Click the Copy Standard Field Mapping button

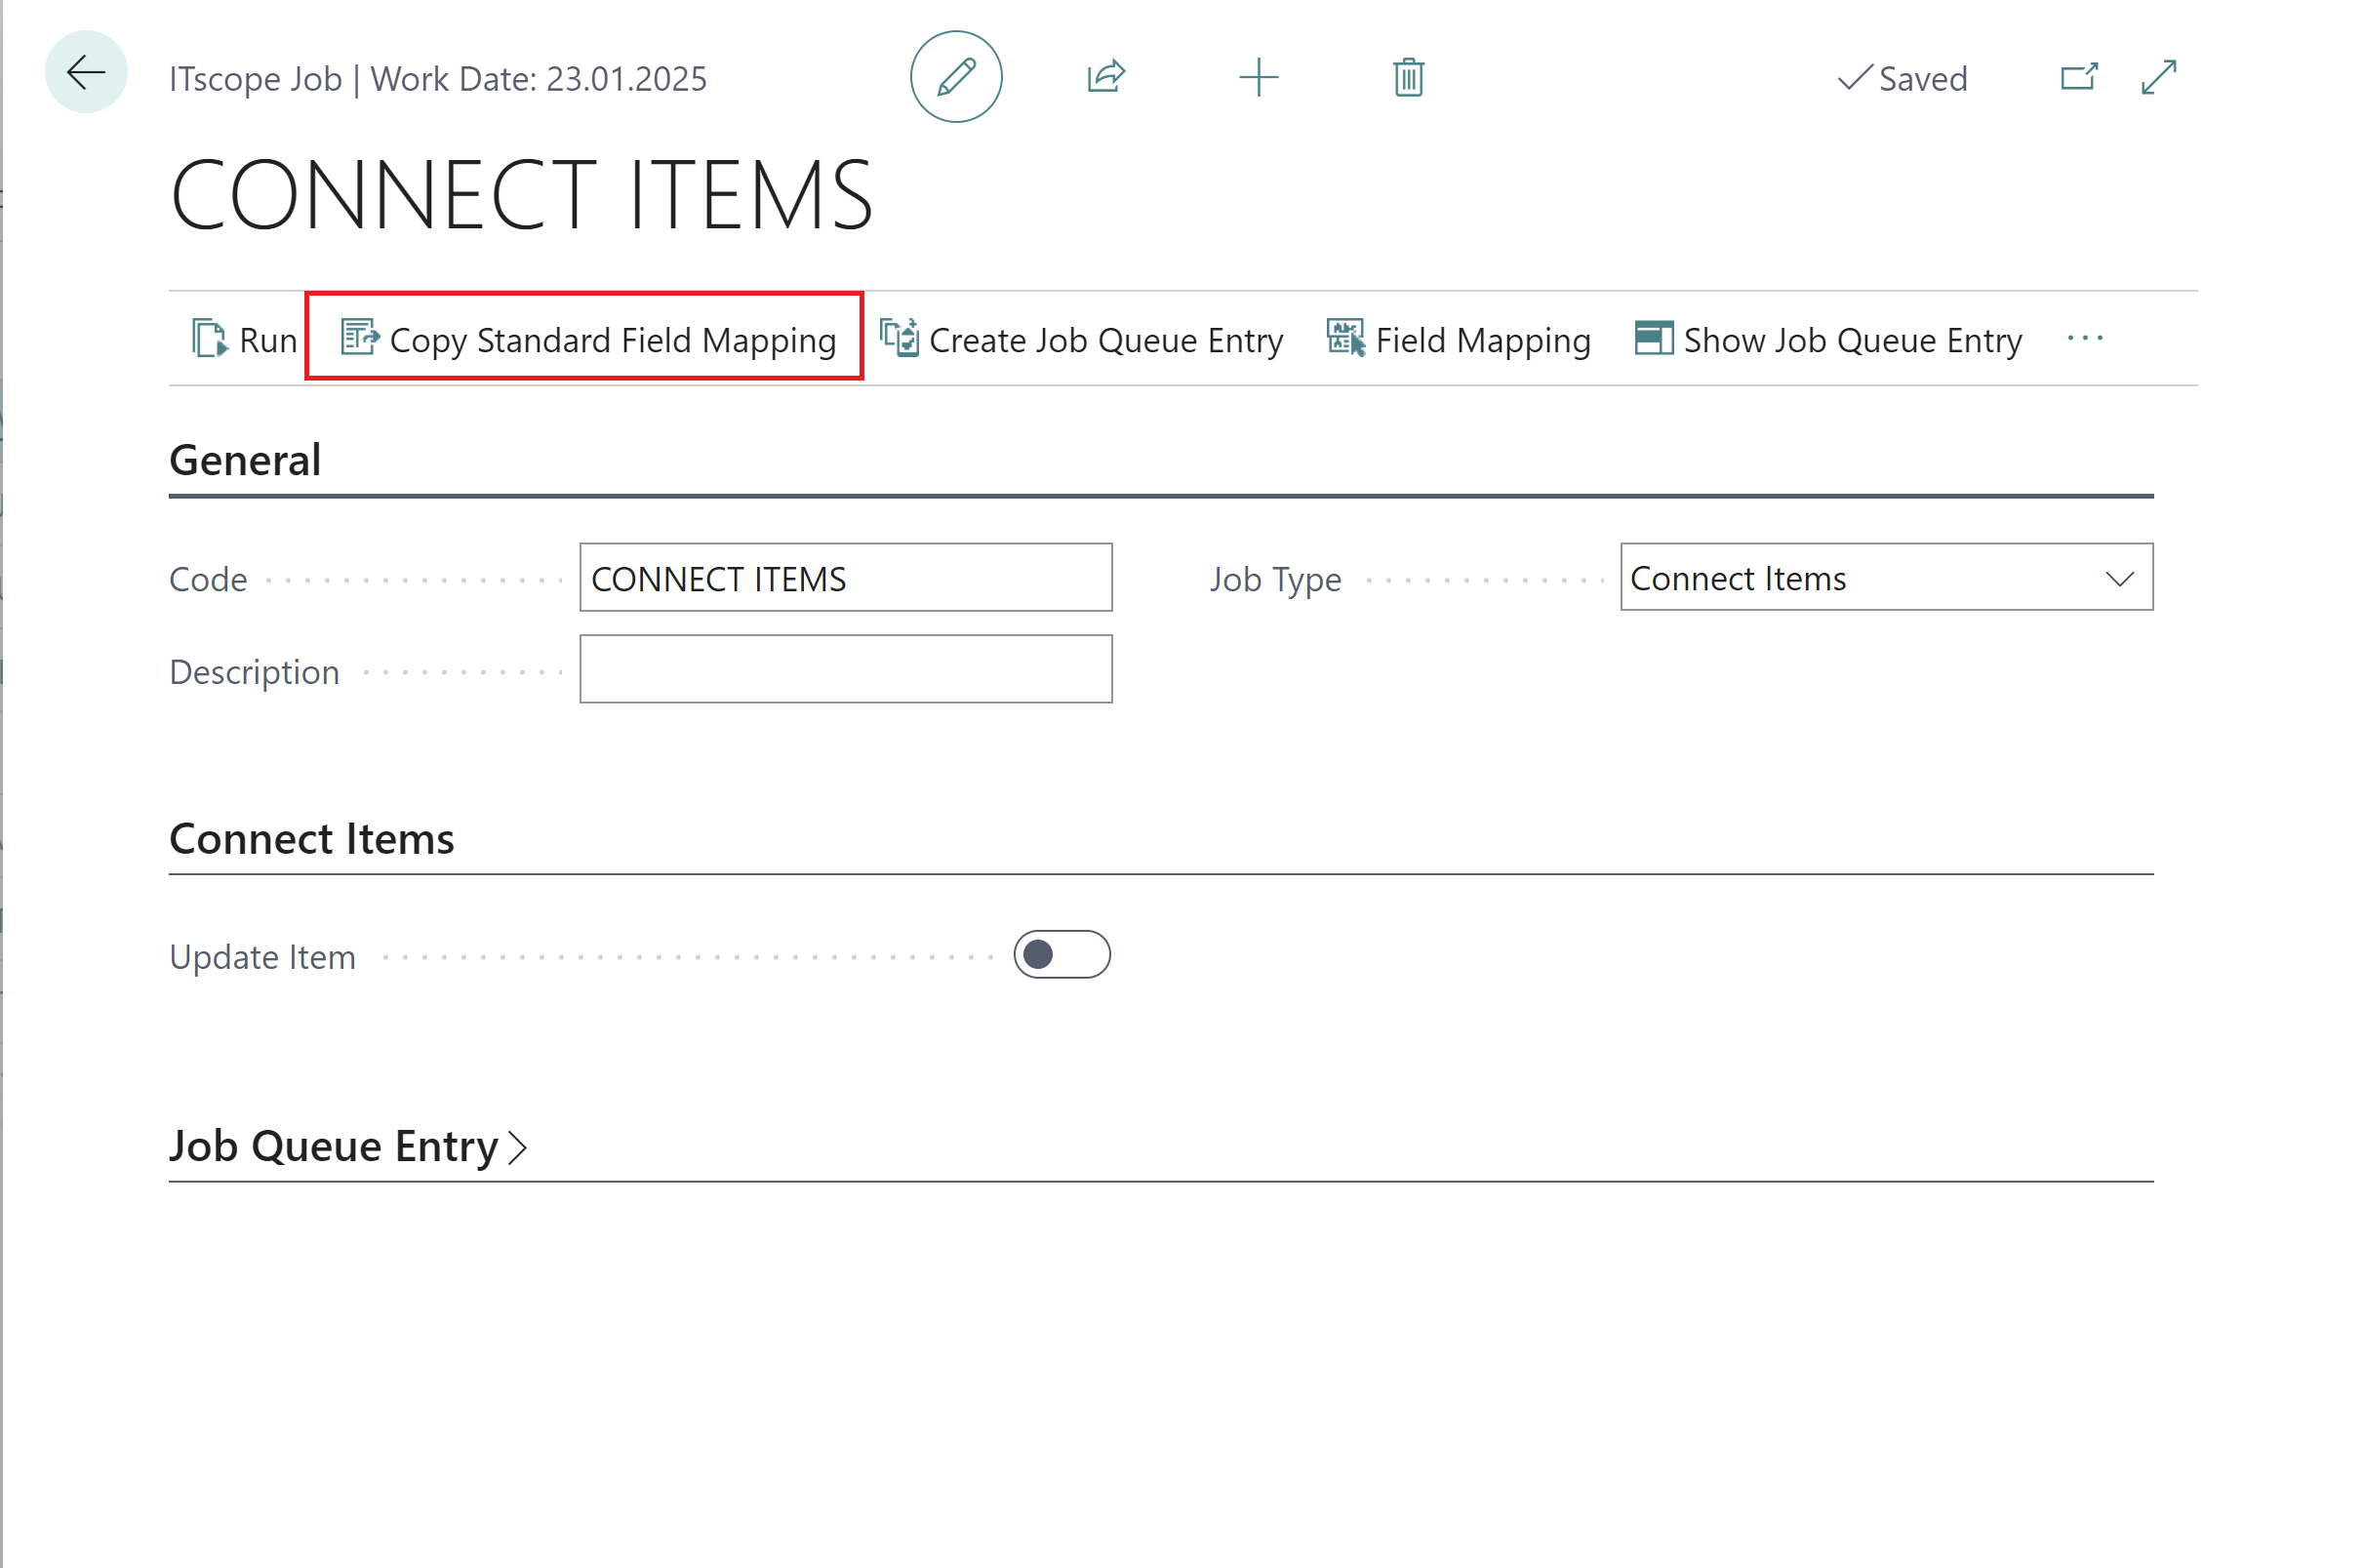[x=586, y=340]
